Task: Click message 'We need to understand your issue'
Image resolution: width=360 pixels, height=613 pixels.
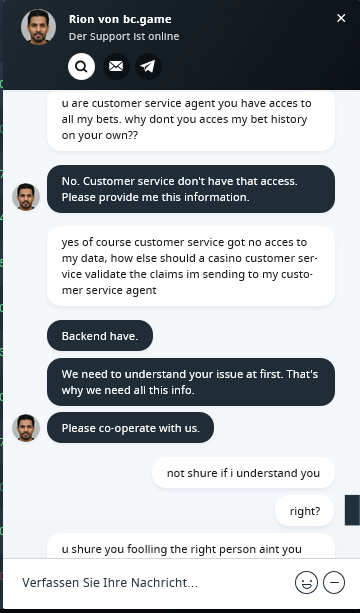Action: click(191, 382)
